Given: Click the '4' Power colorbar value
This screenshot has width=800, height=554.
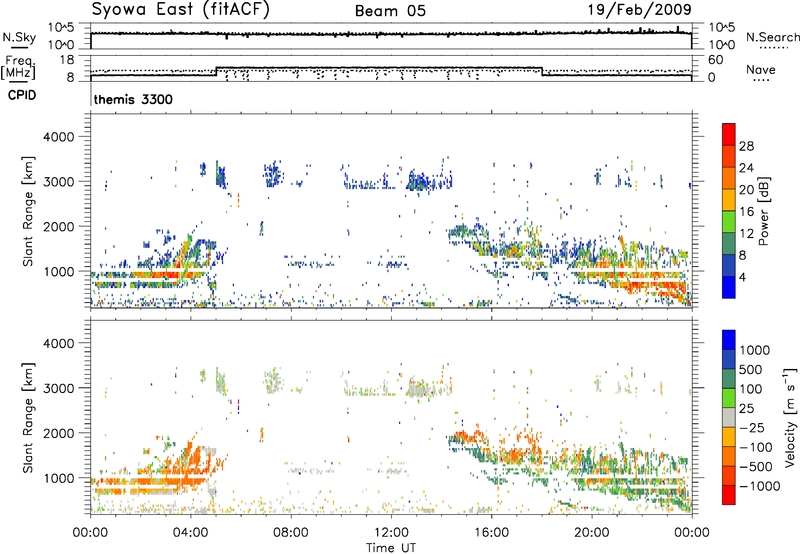Looking at the screenshot, I should point(742,277).
